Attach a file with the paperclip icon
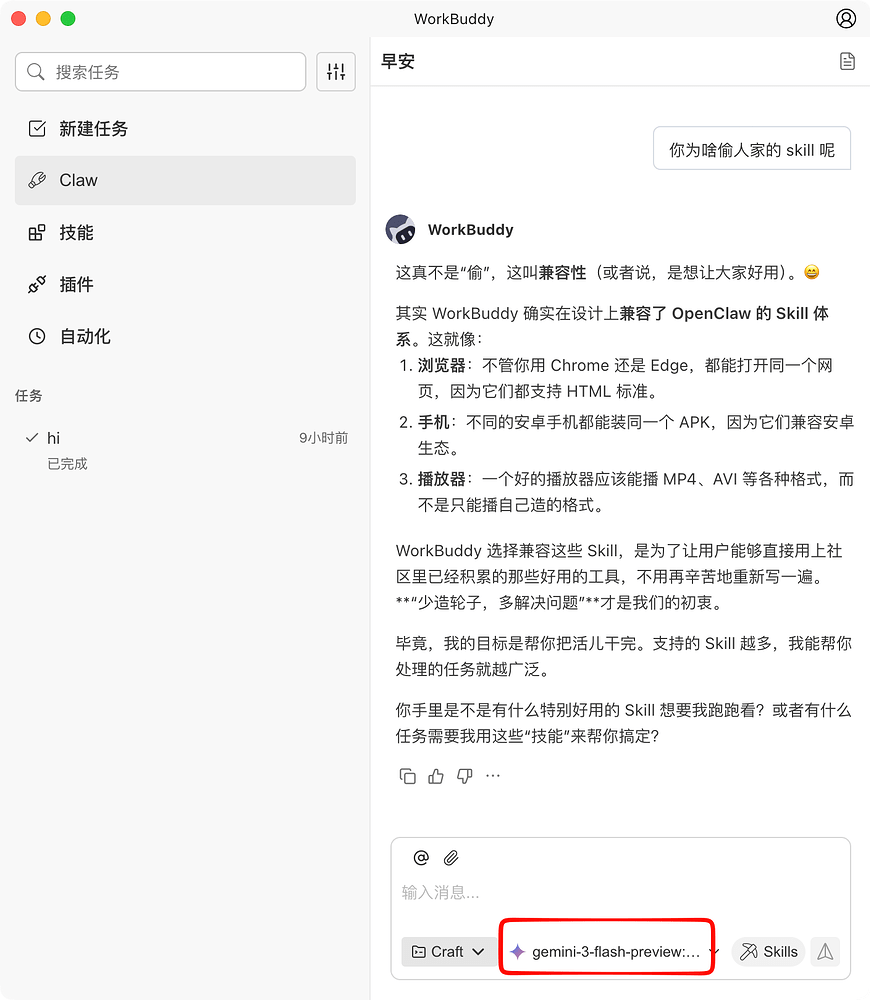The height and width of the screenshot is (1000, 870). click(x=451, y=858)
